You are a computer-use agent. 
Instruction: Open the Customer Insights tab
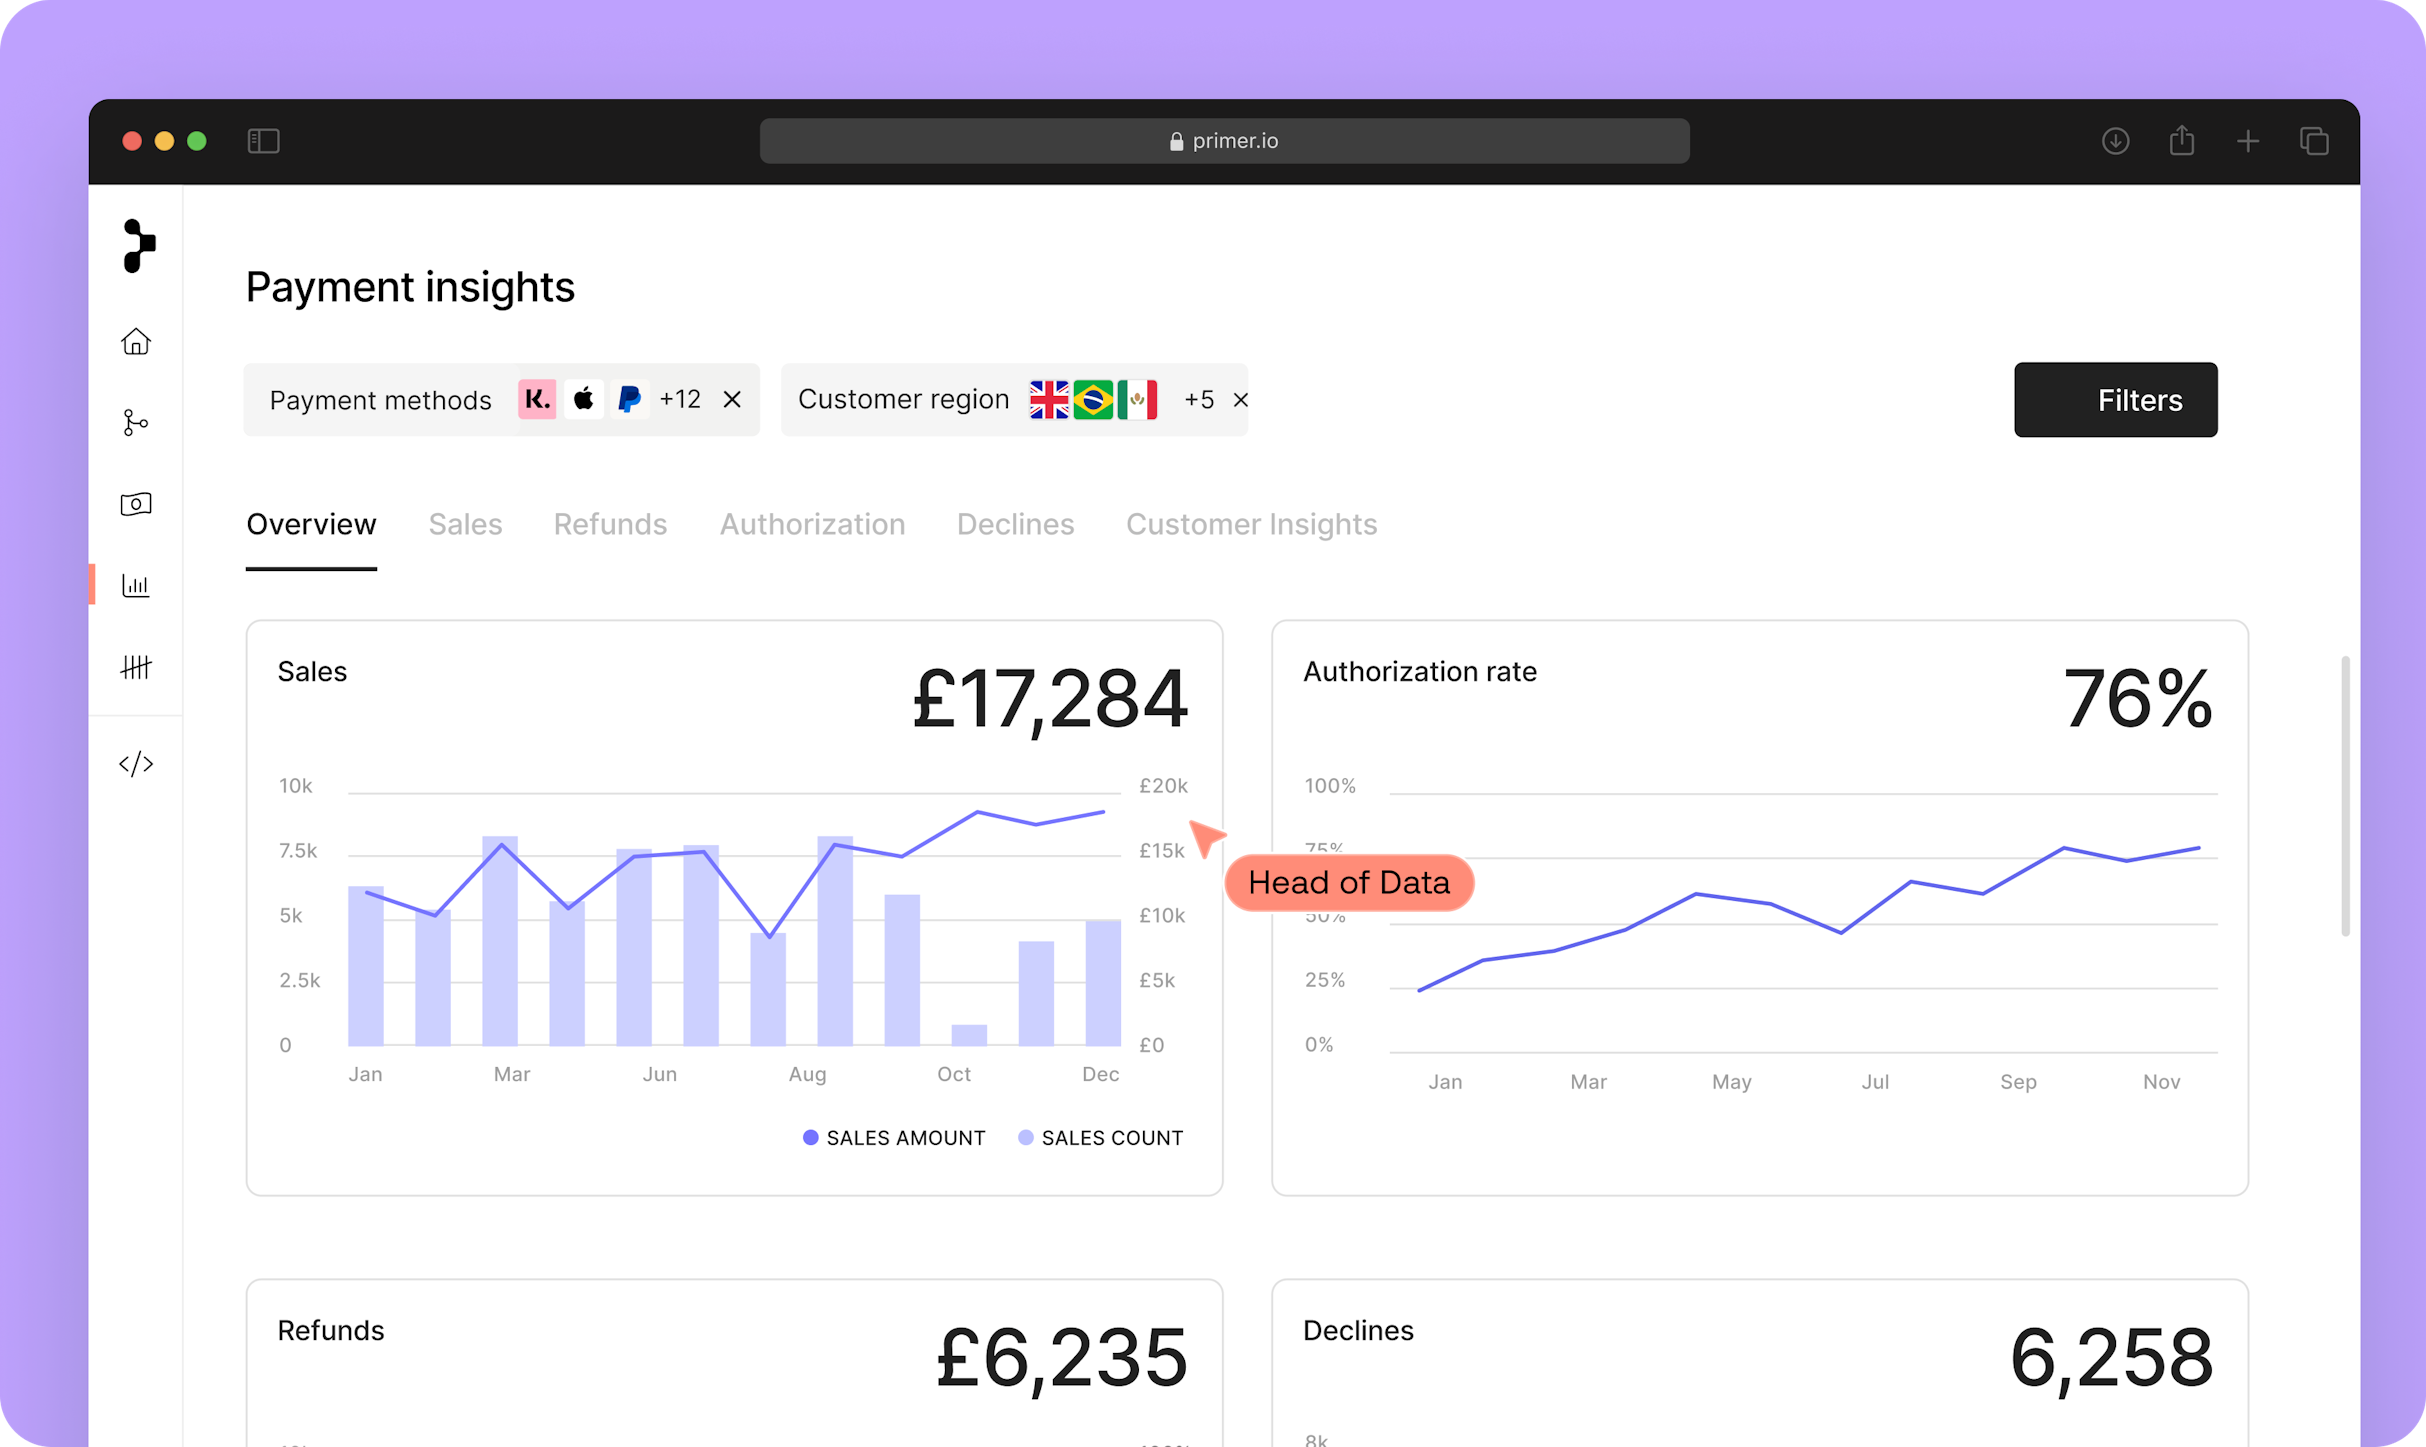[x=1251, y=524]
